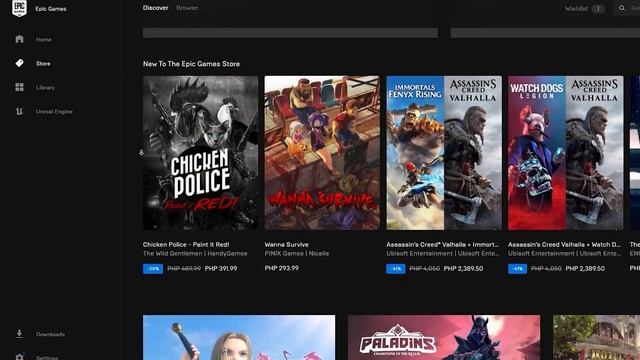This screenshot has width=640, height=360.
Task: Open the Downloads arrow icon
Action: click(19, 334)
